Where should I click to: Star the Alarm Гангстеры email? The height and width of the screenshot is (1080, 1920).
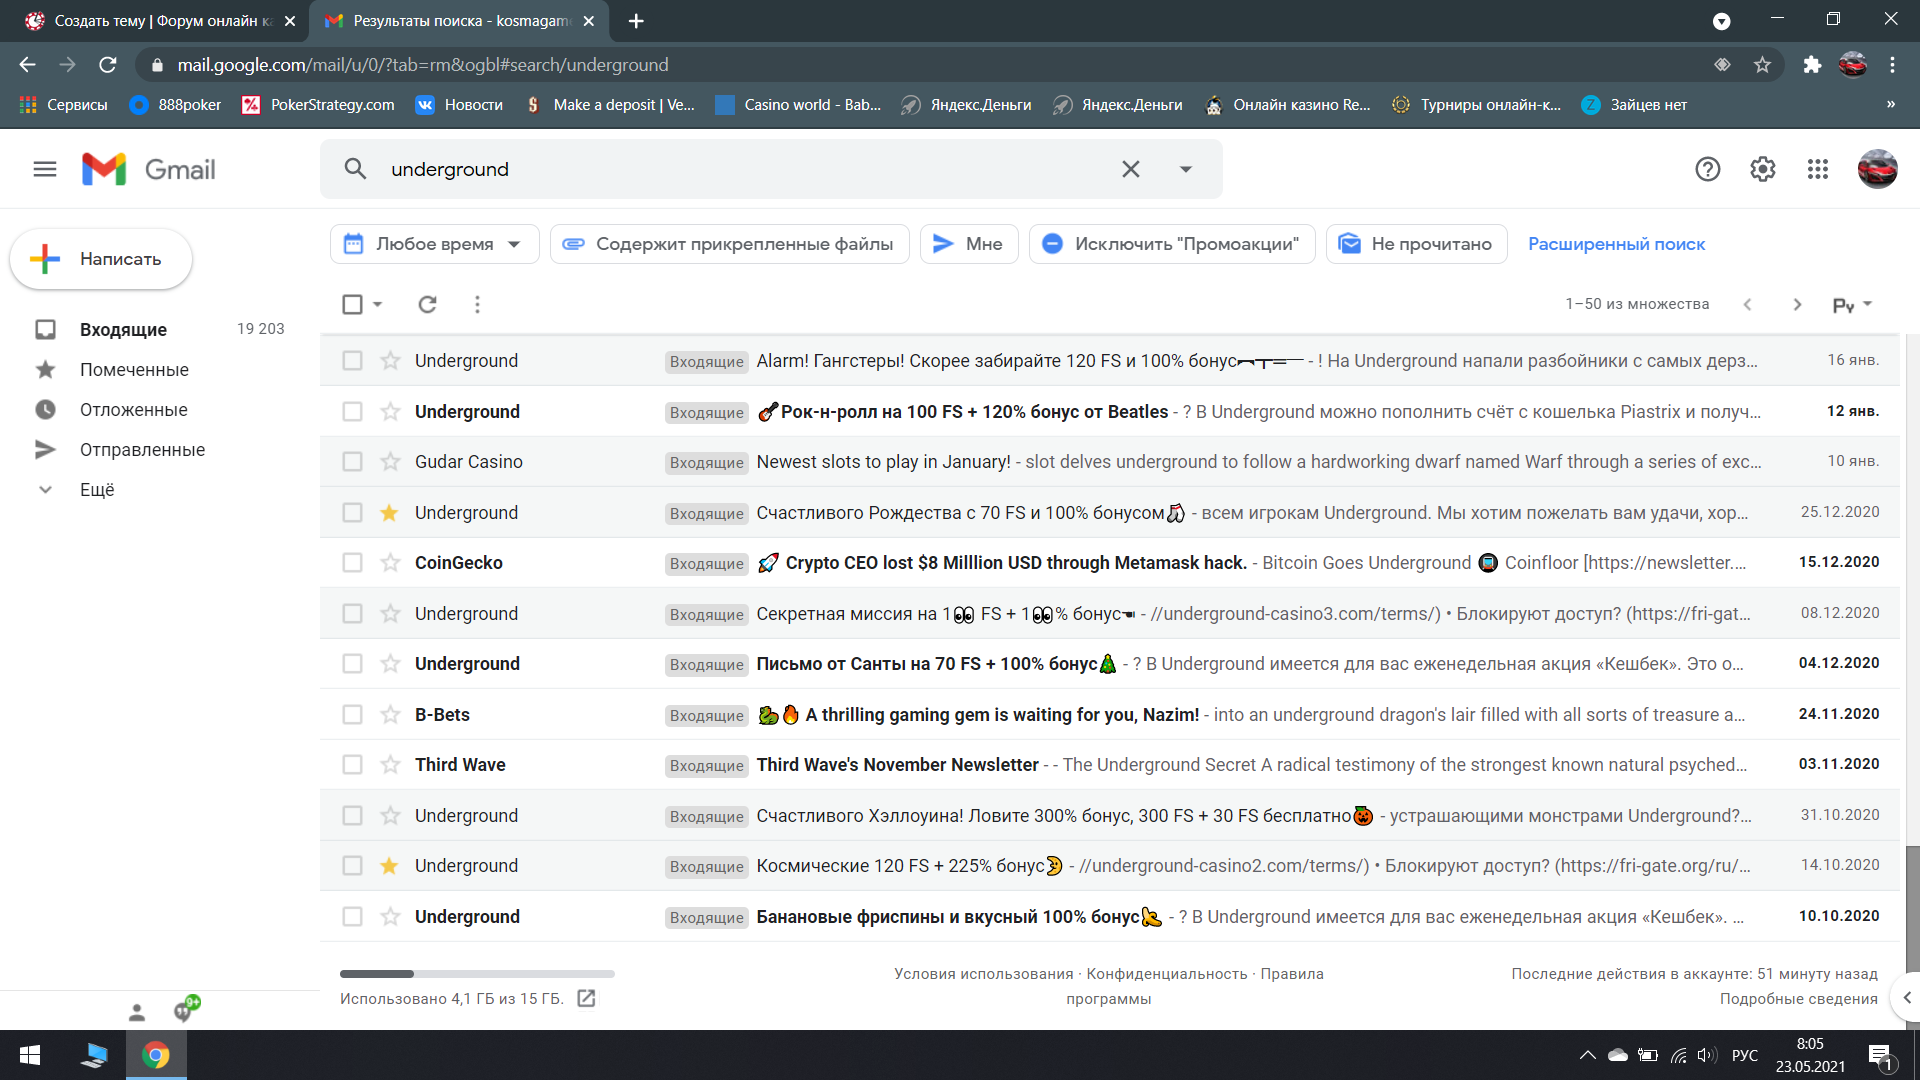tap(390, 360)
